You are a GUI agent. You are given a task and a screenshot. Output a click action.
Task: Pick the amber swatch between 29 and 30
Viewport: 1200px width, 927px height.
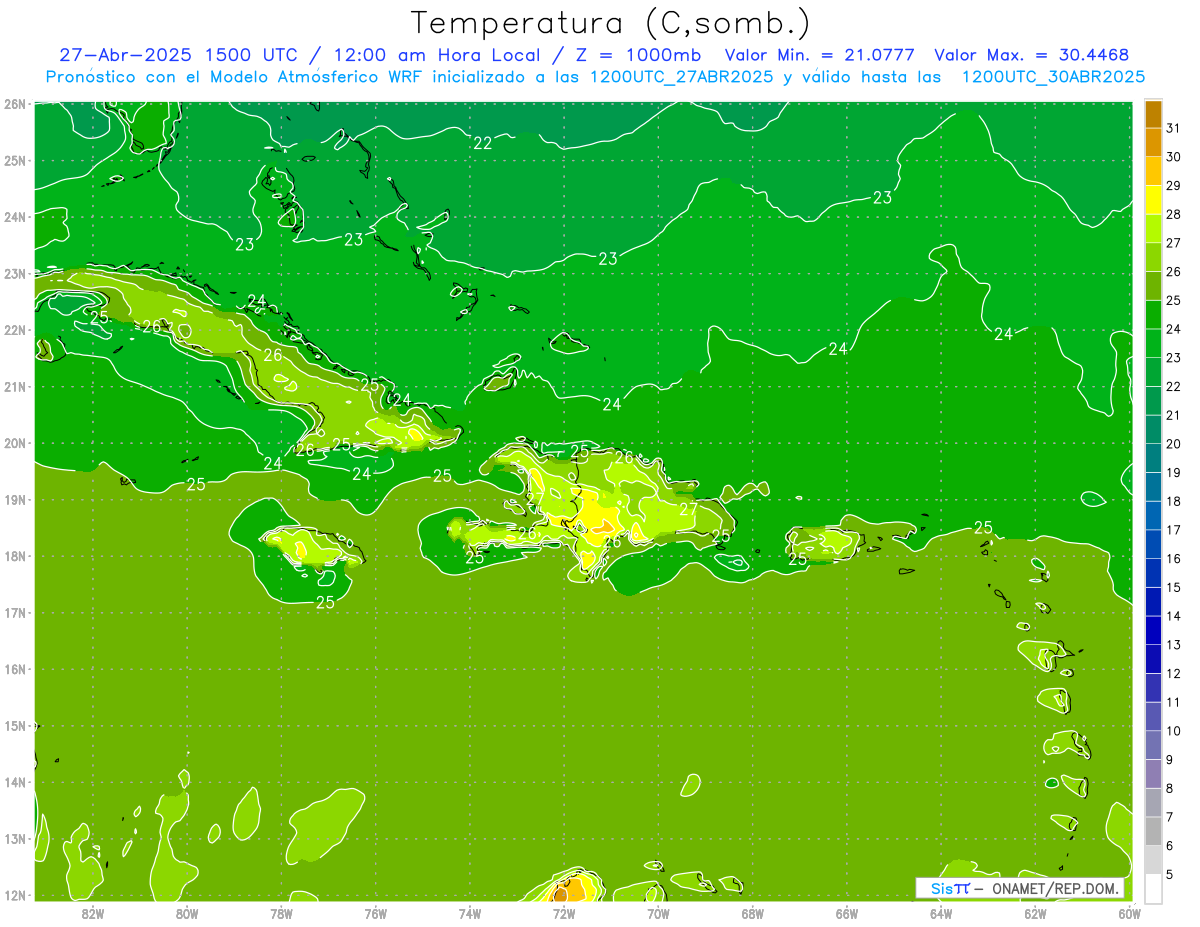tap(1153, 171)
